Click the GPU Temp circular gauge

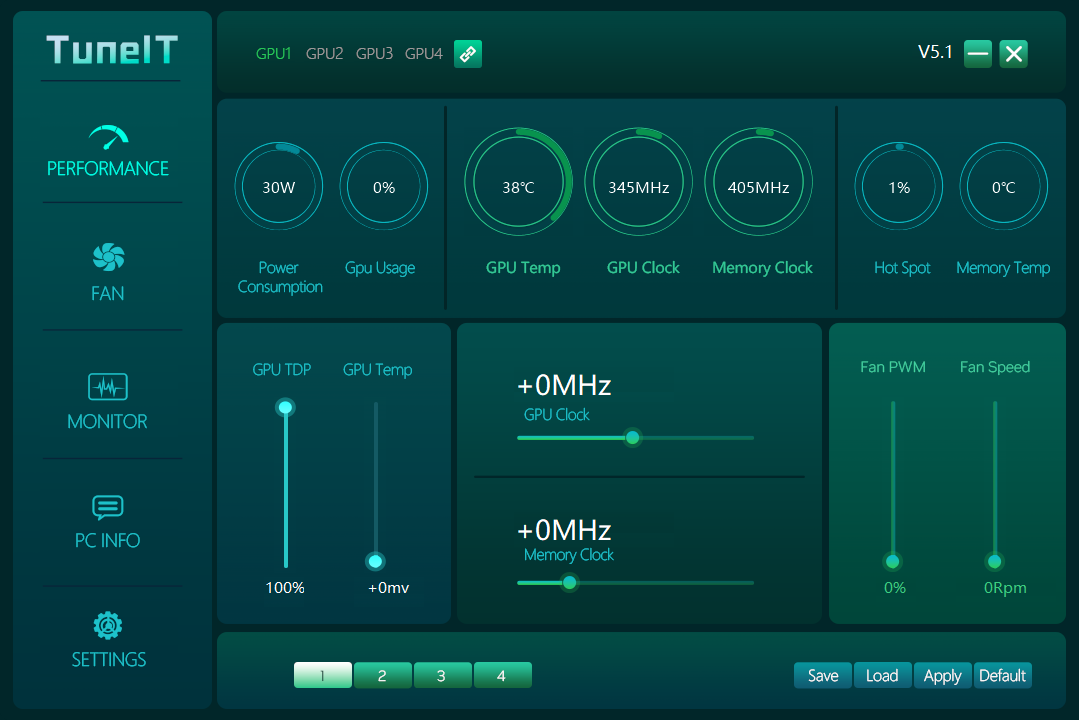[x=518, y=187]
